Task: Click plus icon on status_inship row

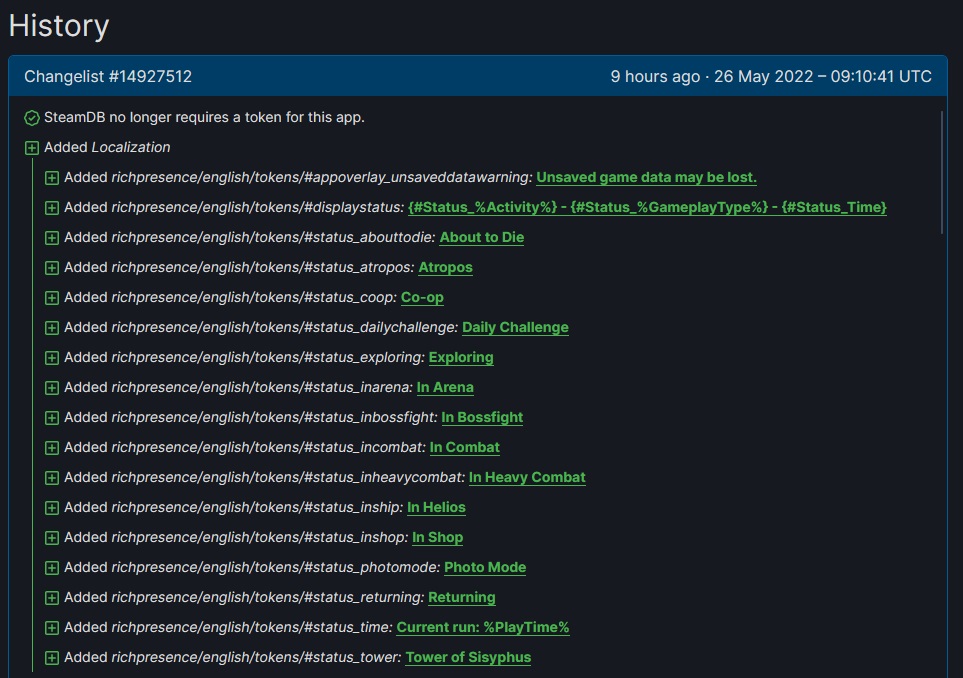Action: coord(52,508)
